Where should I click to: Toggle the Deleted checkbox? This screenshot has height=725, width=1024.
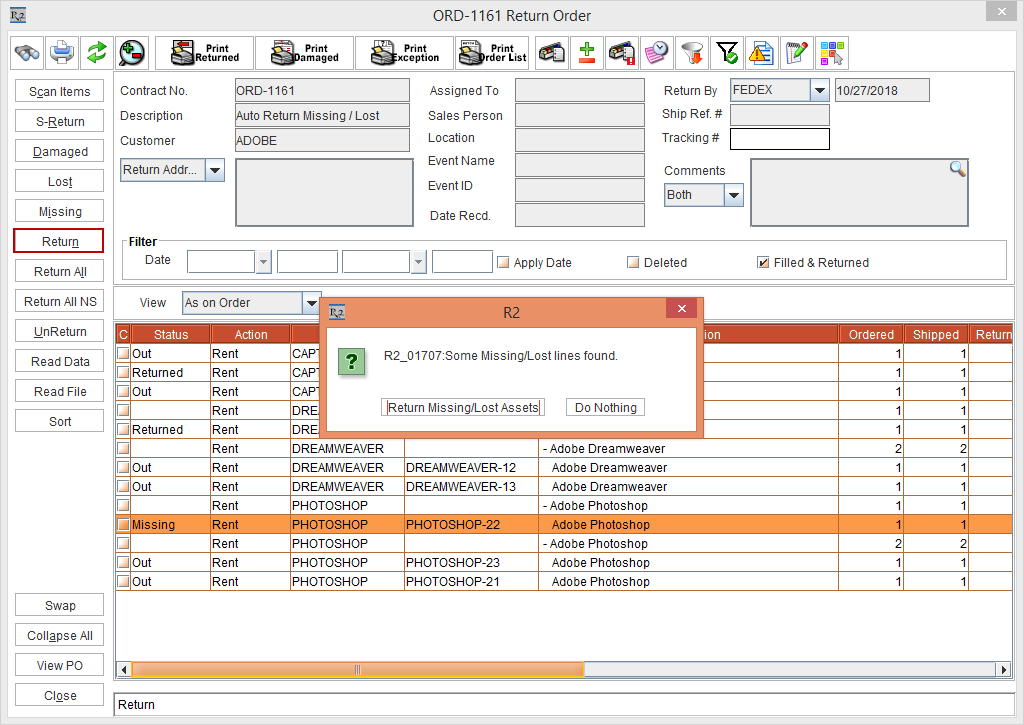(633, 263)
